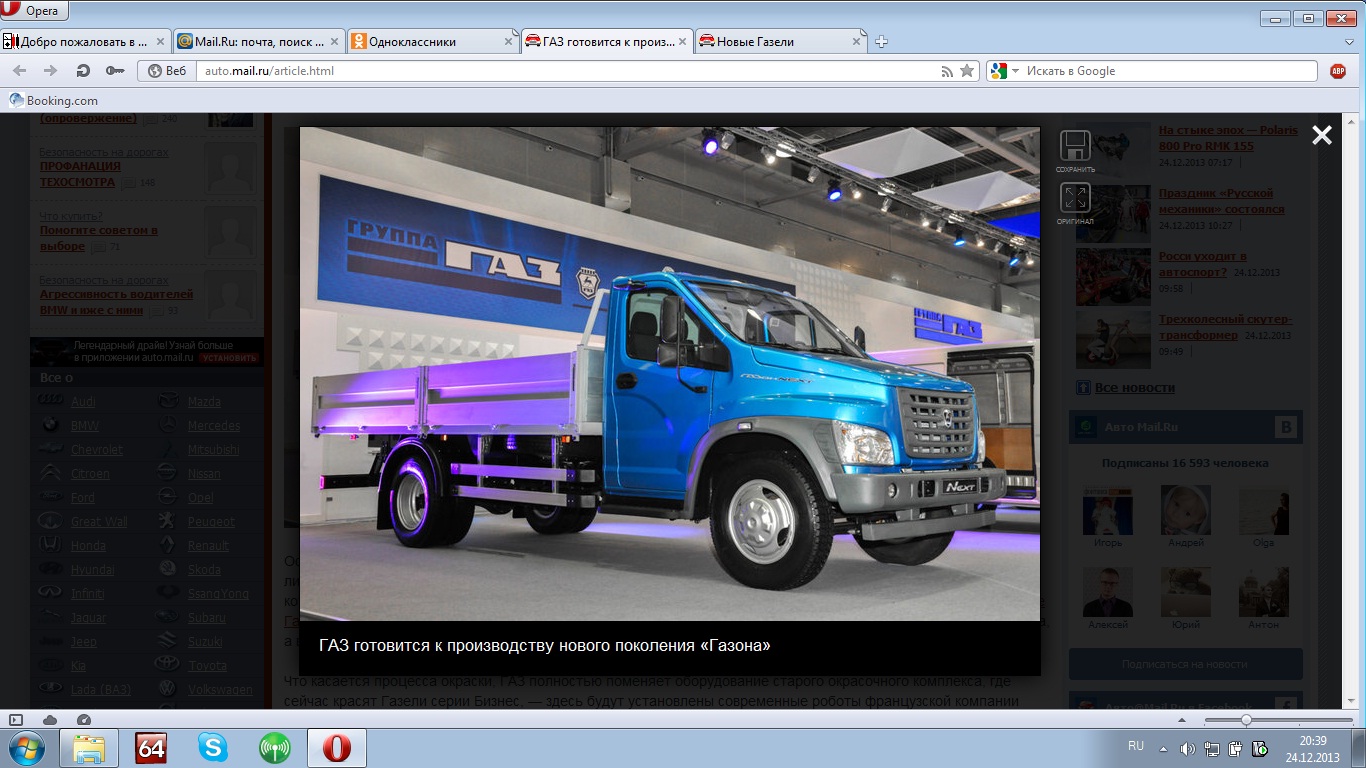Close the Новые Газели tab
Viewport: 1366px width, 768px height.
point(857,42)
